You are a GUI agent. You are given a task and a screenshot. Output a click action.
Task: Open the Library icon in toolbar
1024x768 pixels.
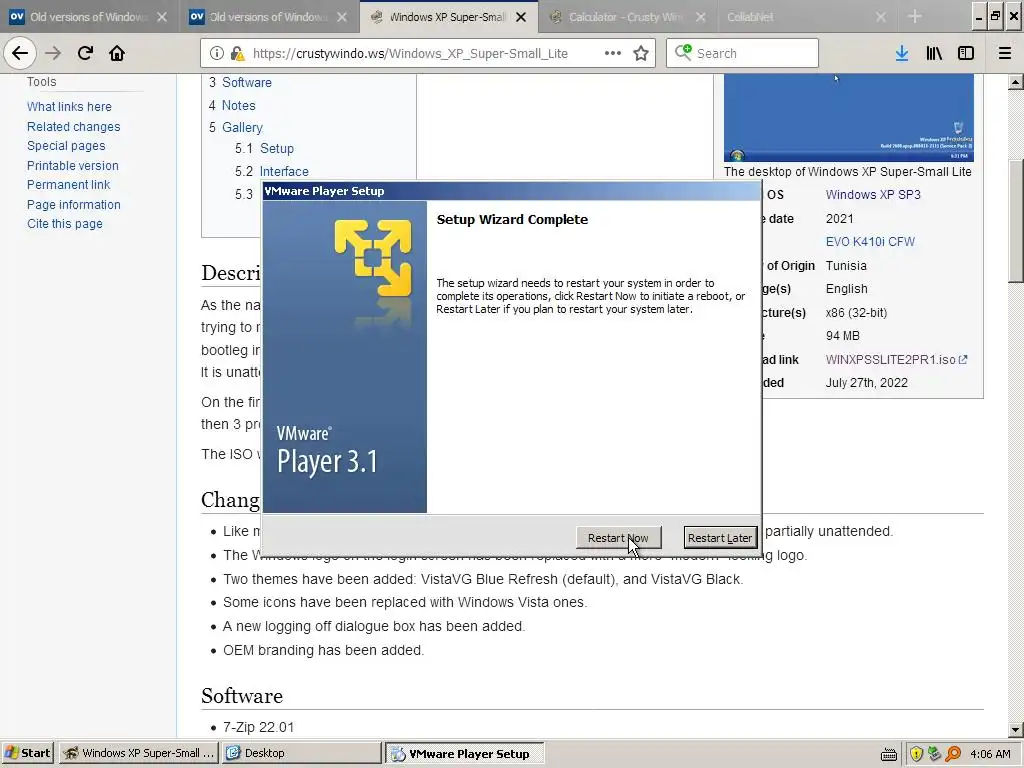tap(934, 54)
